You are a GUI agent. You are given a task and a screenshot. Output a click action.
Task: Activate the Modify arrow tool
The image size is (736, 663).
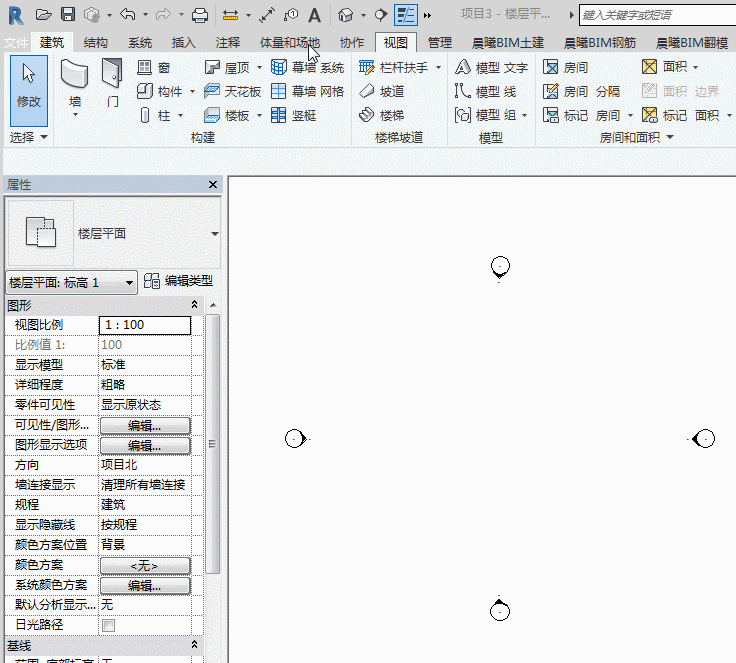tap(29, 91)
